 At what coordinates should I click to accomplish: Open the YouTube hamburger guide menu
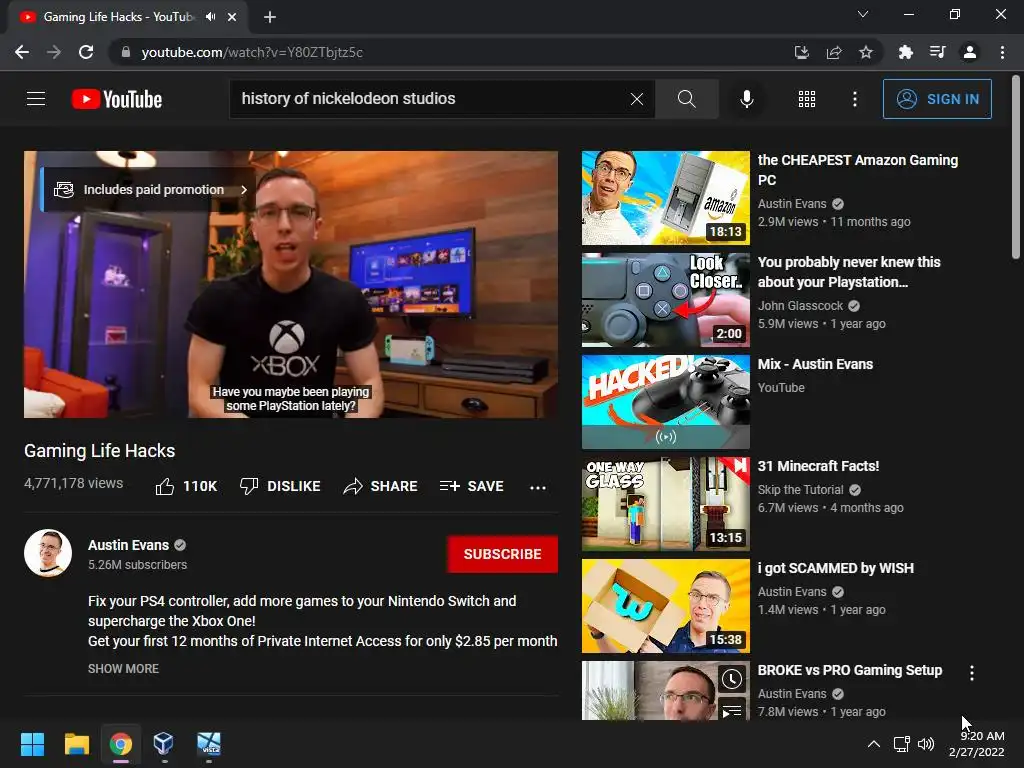(x=36, y=99)
